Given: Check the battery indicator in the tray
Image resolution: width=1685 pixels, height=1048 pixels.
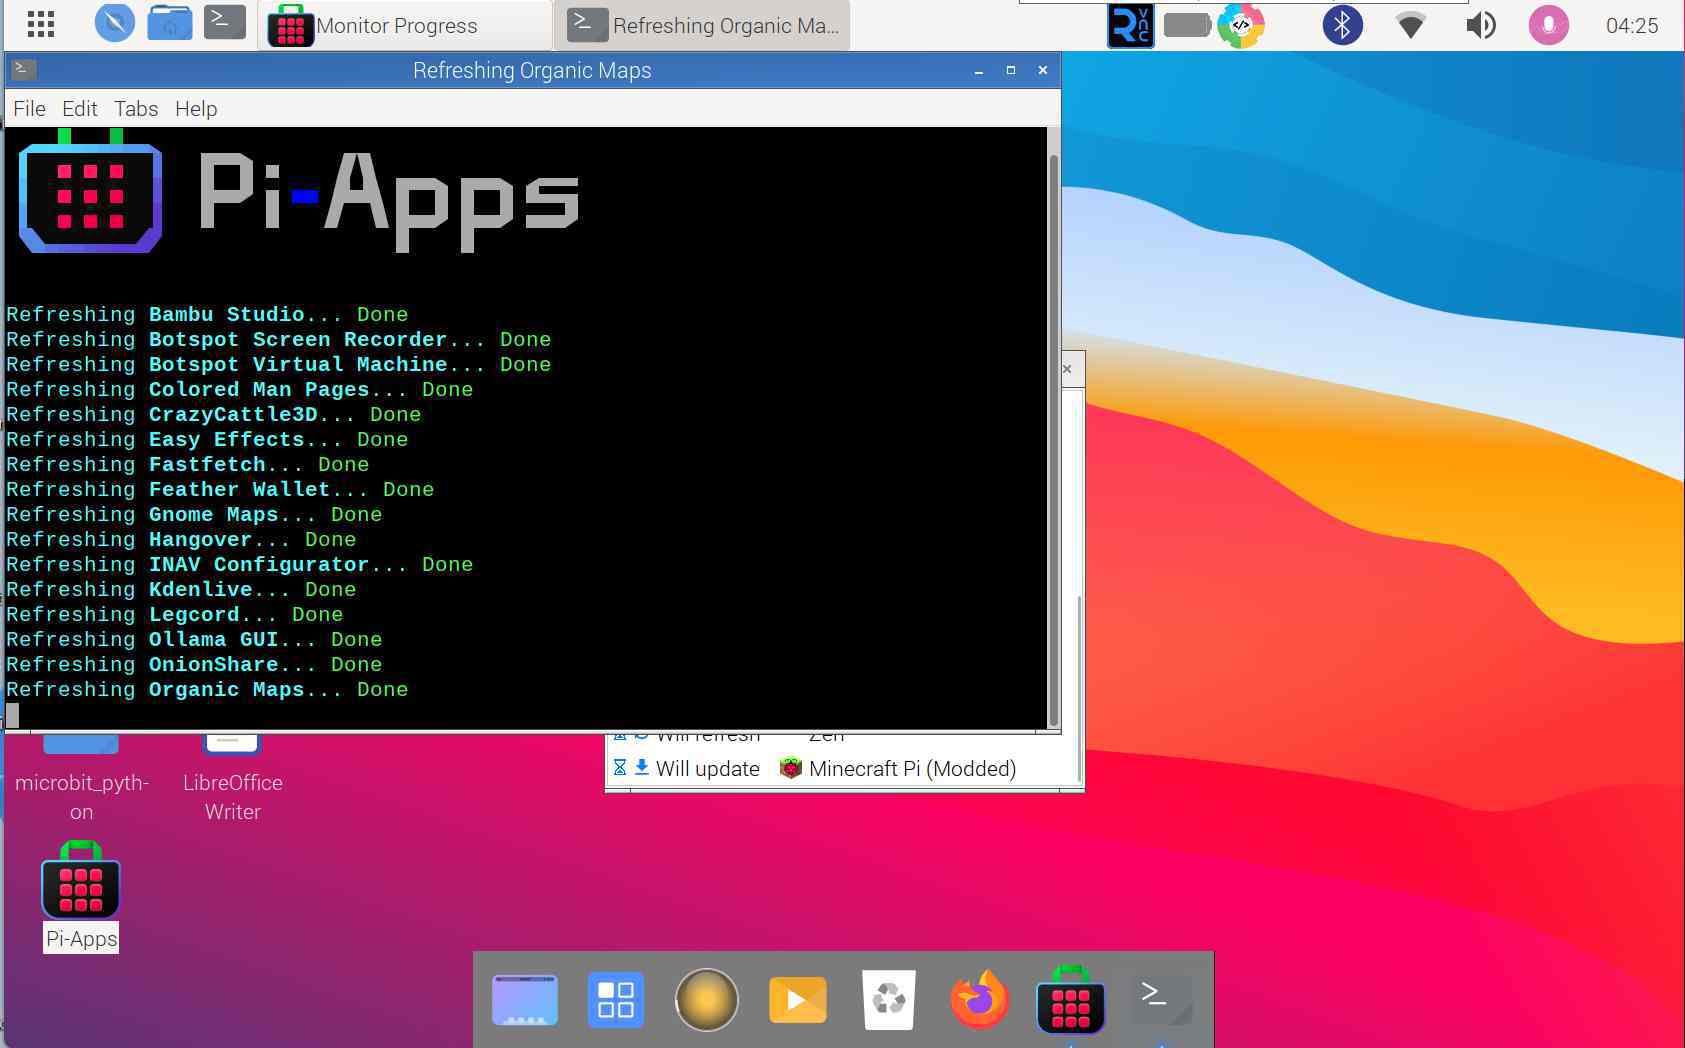Looking at the screenshot, I should pyautogui.click(x=1187, y=25).
